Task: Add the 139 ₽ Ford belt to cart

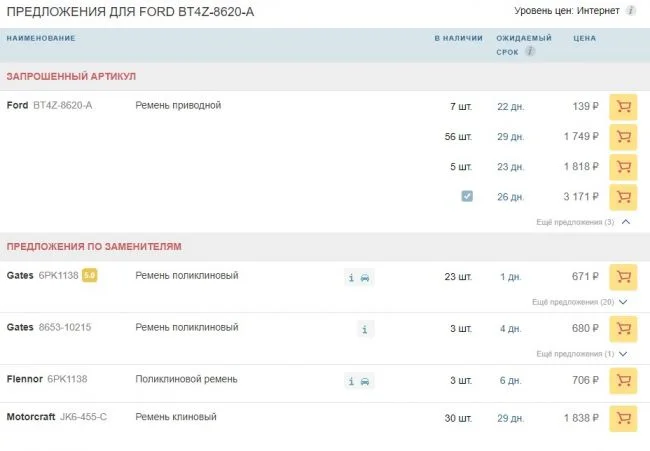Action: pos(623,107)
